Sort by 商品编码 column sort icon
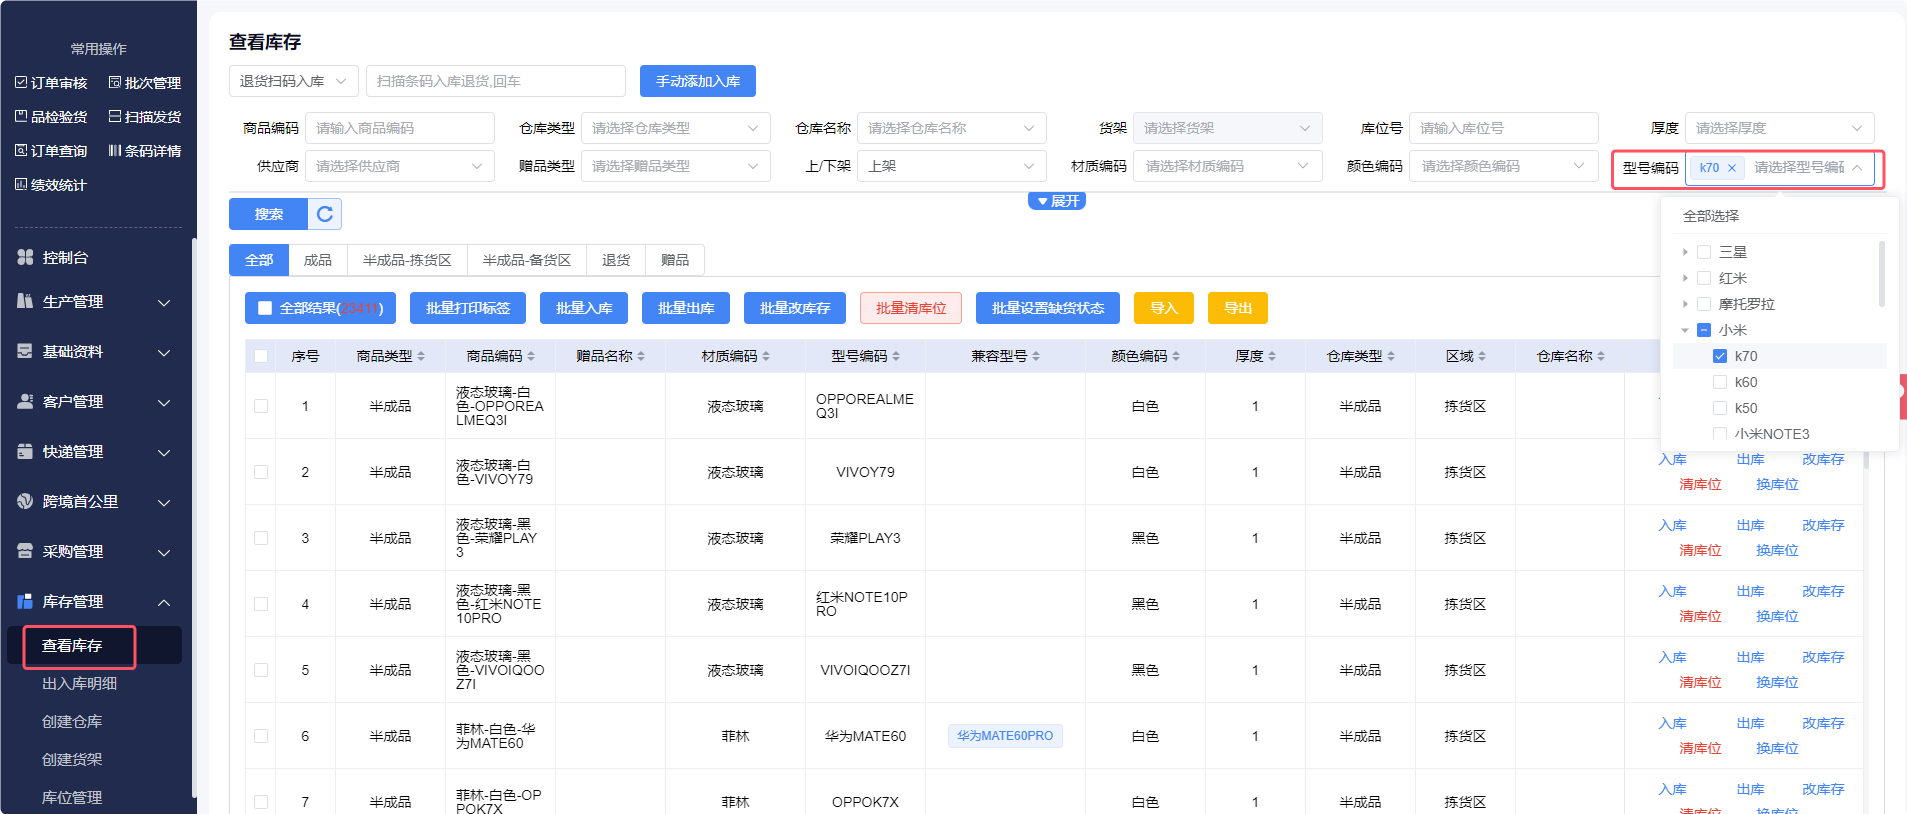 point(531,356)
